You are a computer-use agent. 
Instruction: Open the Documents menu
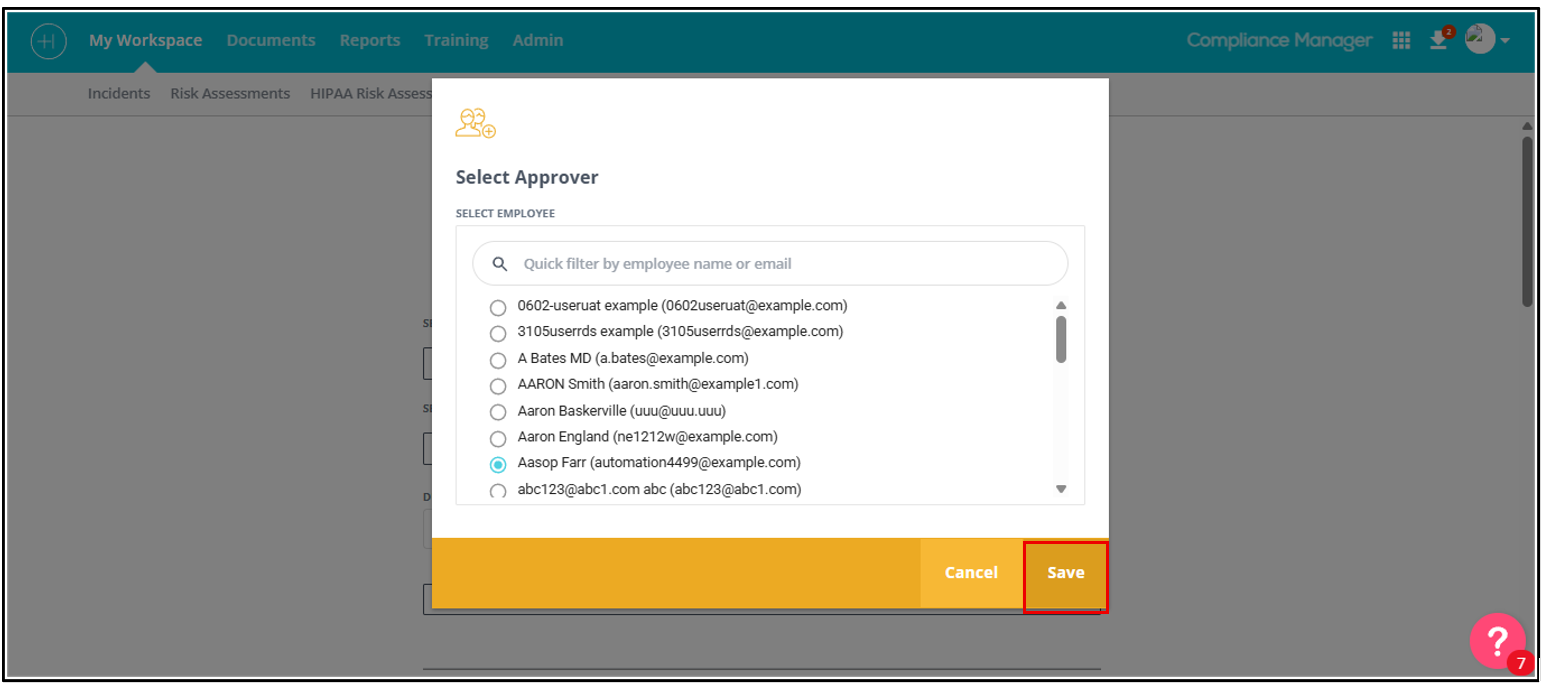271,40
